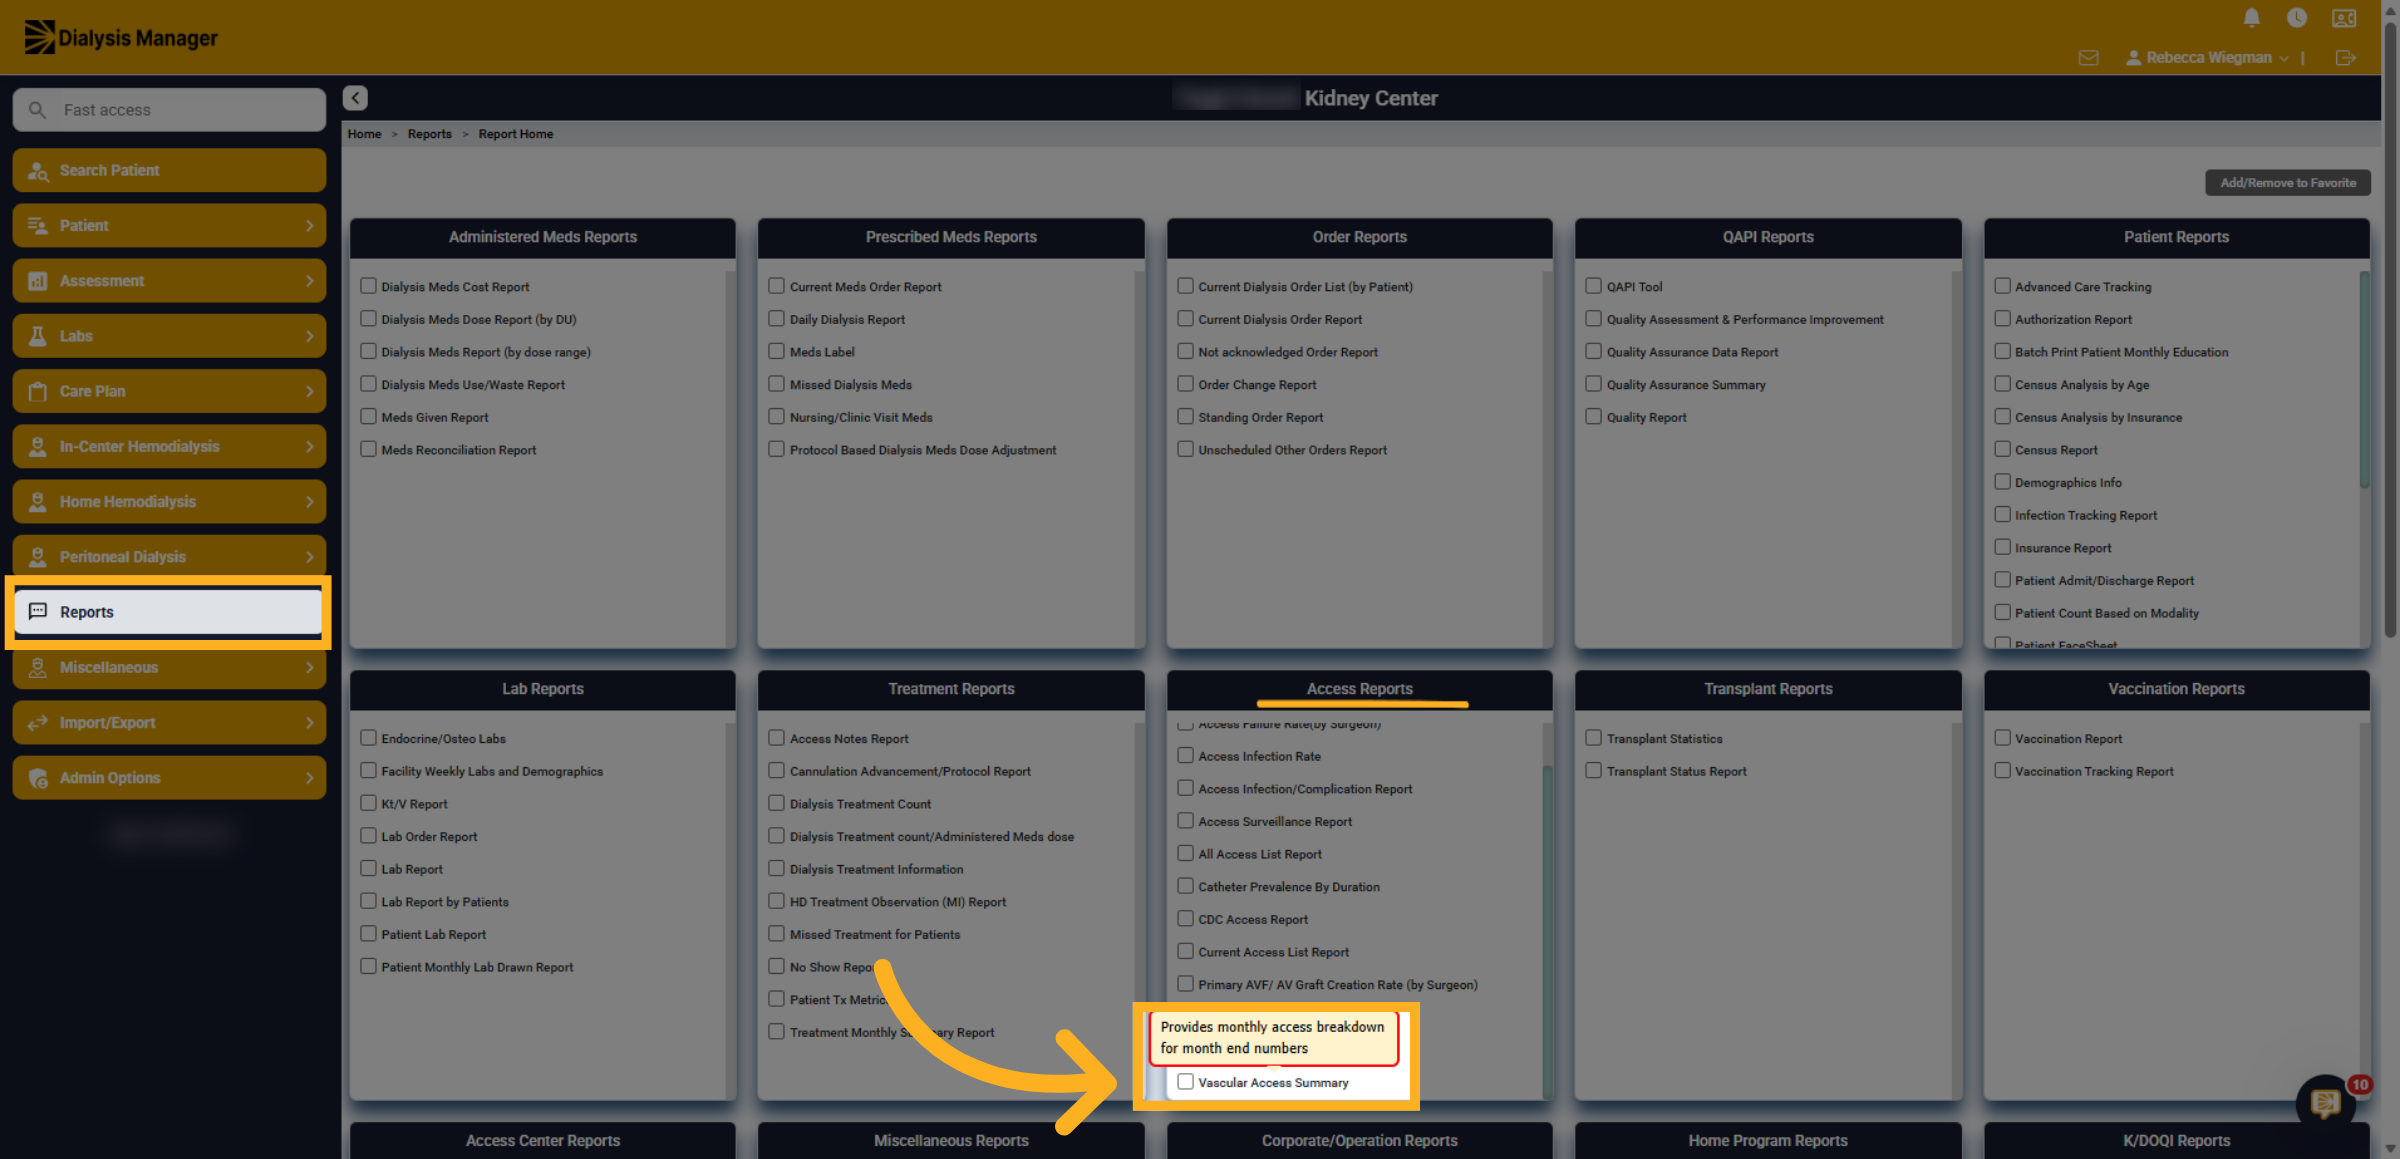
Task: Go to Home in the breadcrumb
Action: 364,134
